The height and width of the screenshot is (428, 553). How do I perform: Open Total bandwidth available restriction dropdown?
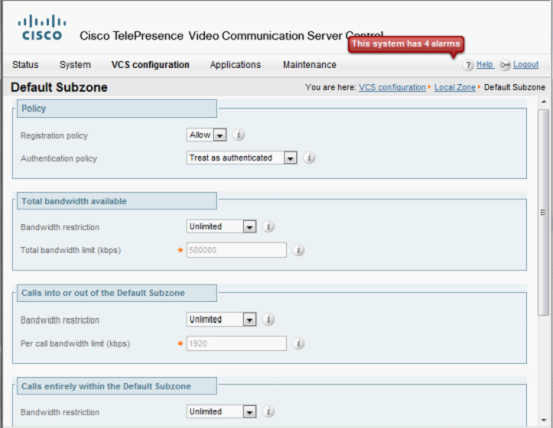click(x=221, y=226)
